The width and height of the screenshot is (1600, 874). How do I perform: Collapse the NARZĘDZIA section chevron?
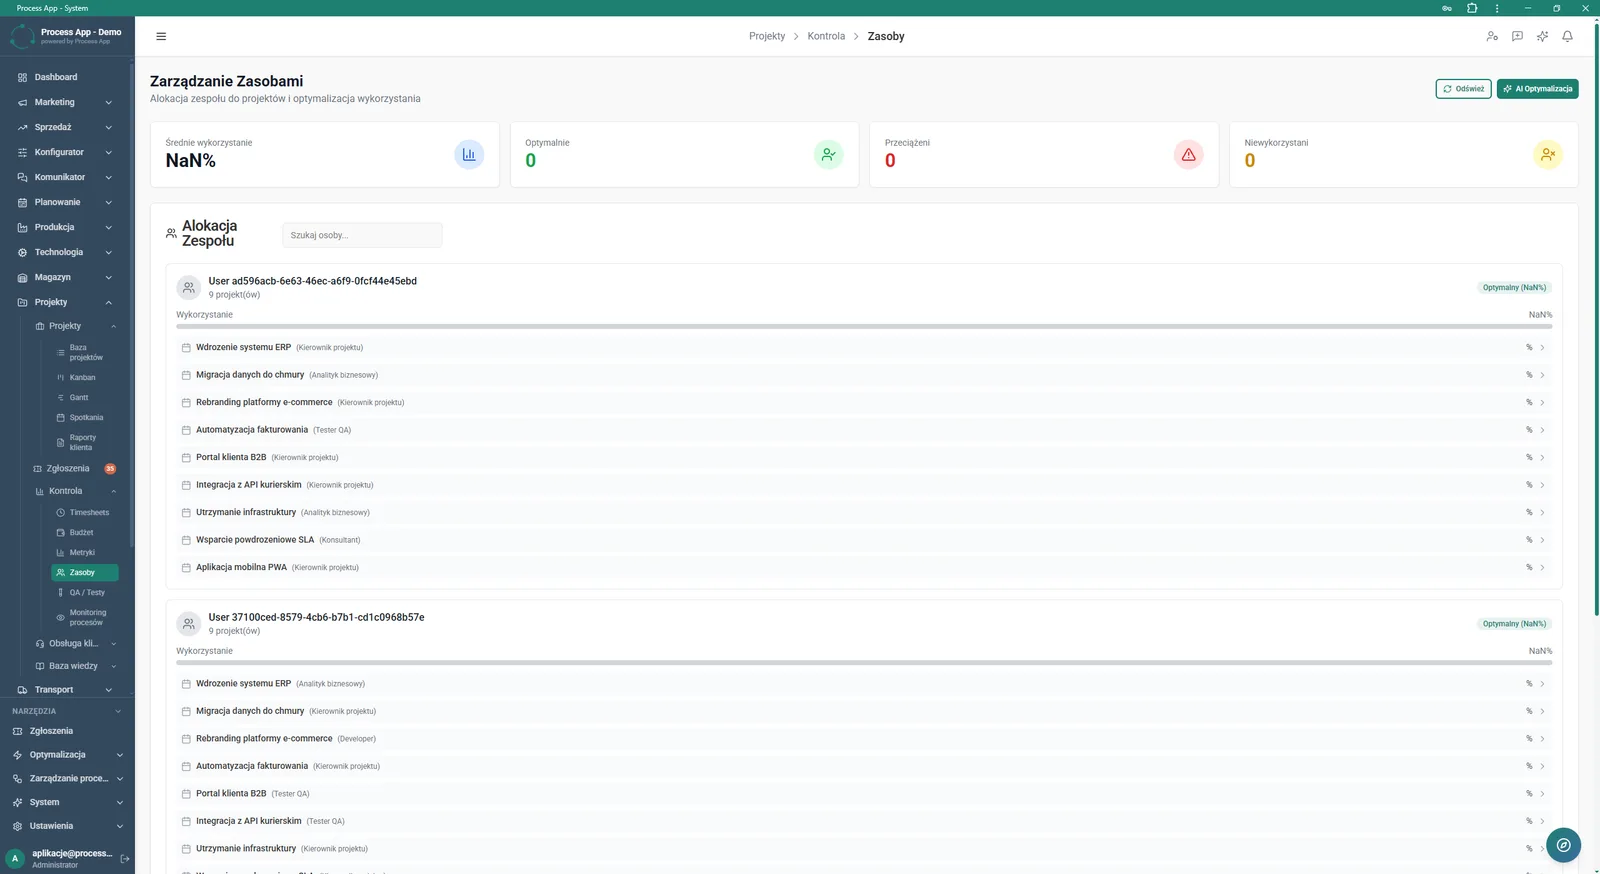tap(118, 711)
